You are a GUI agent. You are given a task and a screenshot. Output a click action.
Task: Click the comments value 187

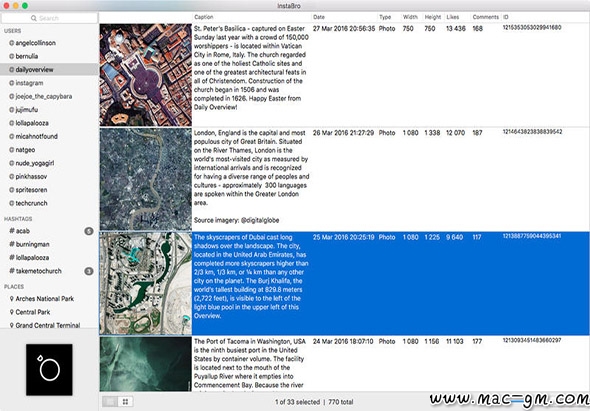[477, 133]
